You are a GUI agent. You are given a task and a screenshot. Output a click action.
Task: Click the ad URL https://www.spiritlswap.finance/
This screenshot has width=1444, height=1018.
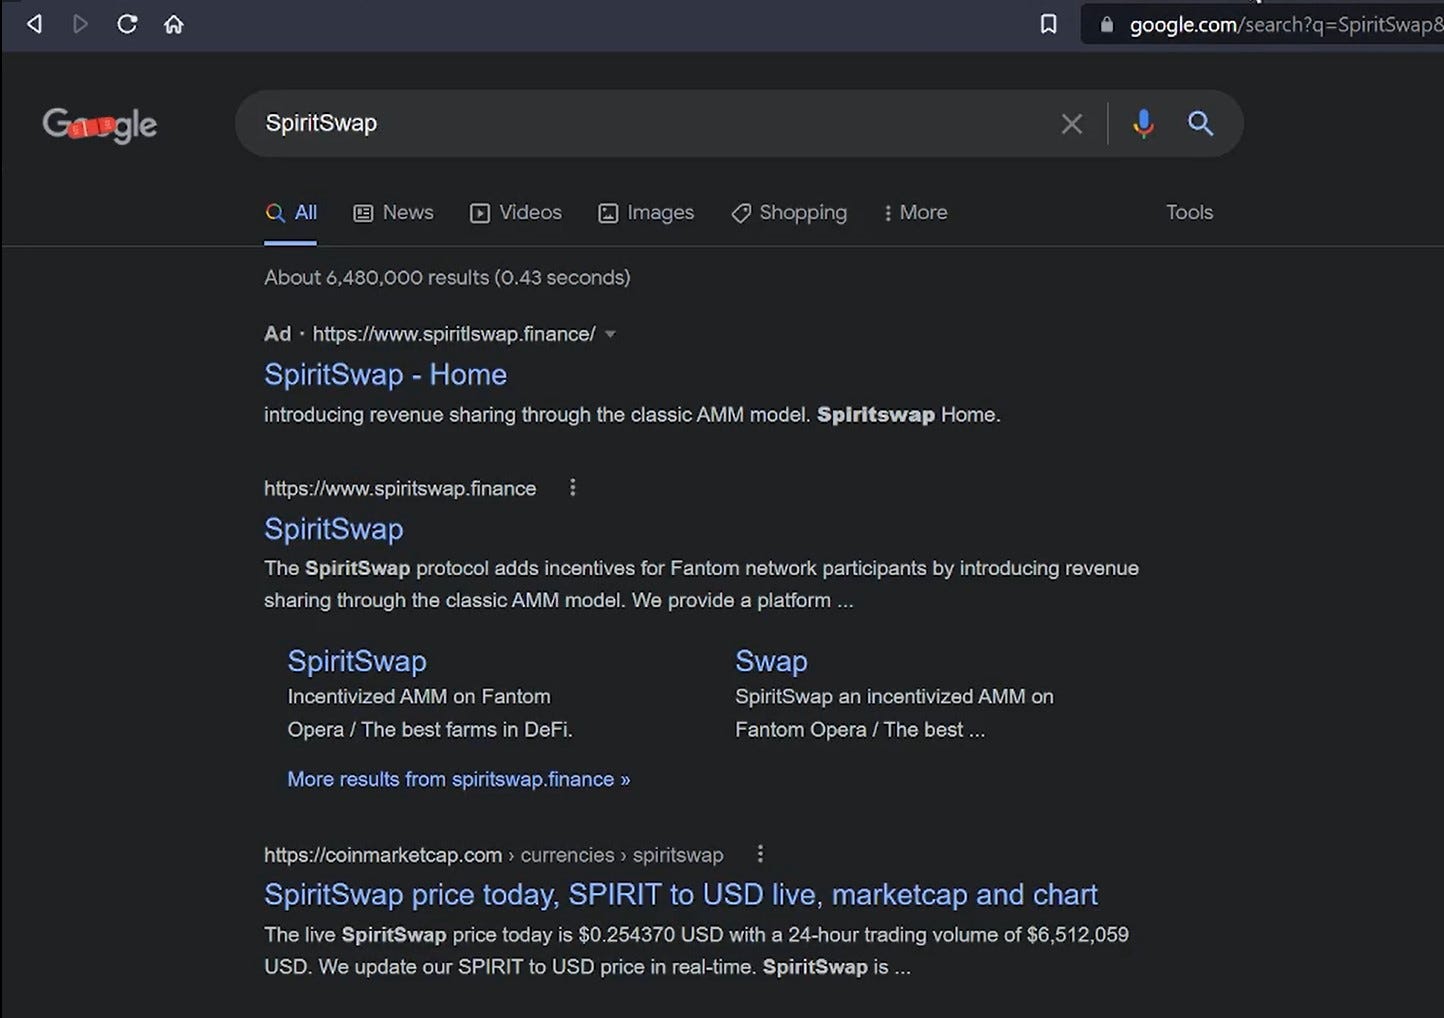pos(454,334)
